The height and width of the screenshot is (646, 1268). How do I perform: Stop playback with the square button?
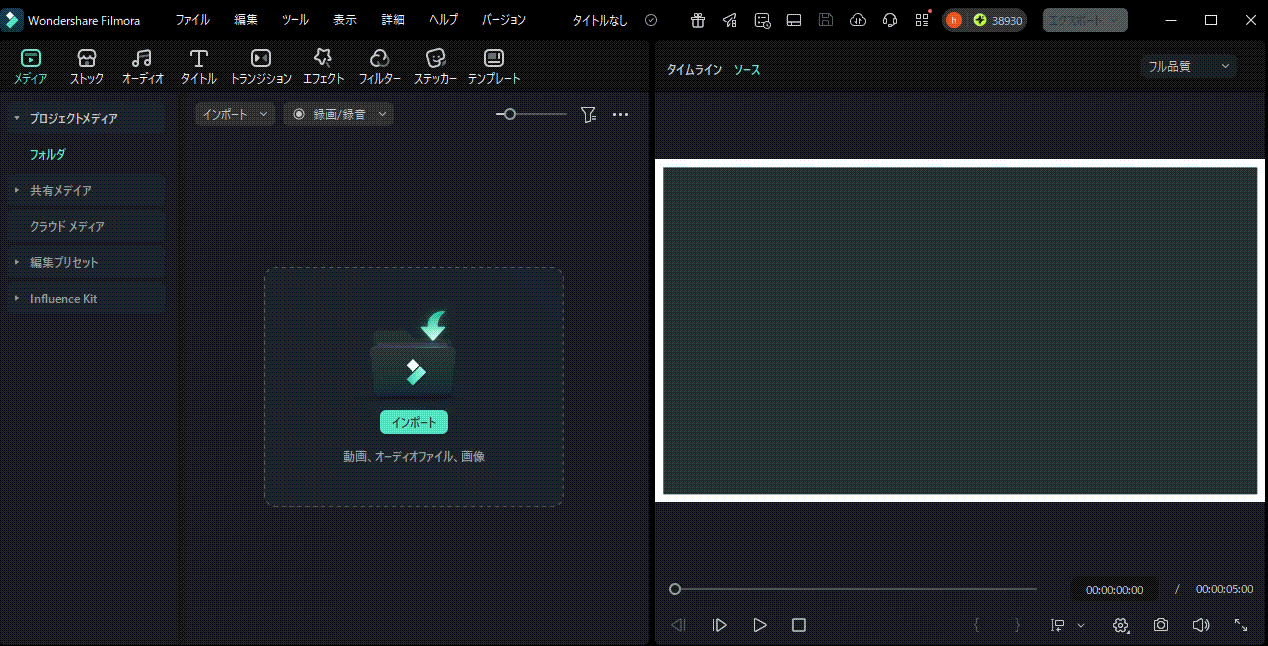[798, 625]
